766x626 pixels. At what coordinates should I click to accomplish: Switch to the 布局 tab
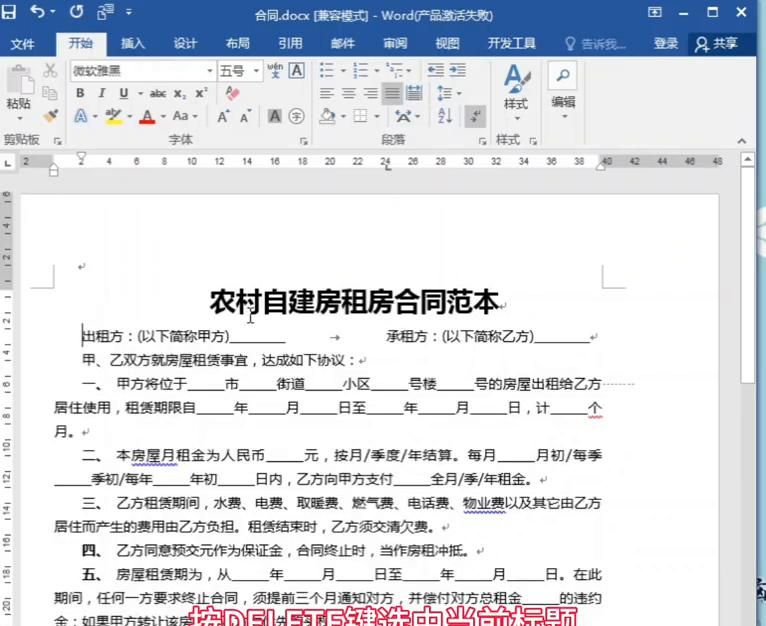[238, 43]
